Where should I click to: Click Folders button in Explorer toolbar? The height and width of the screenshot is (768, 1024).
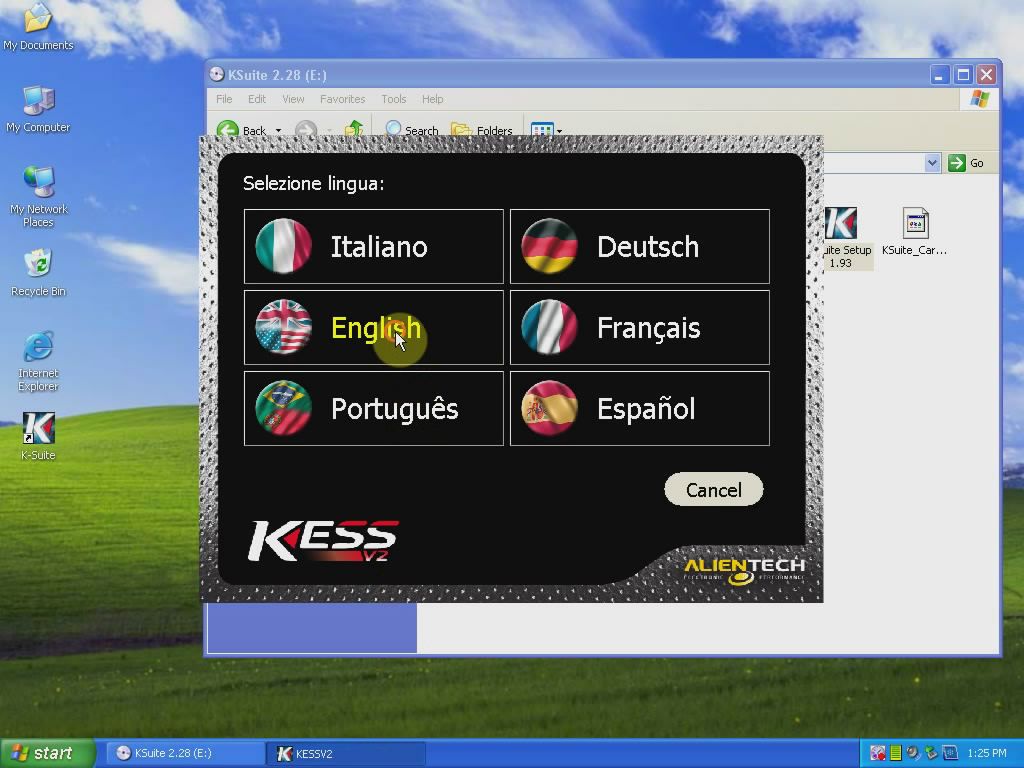(x=482, y=129)
